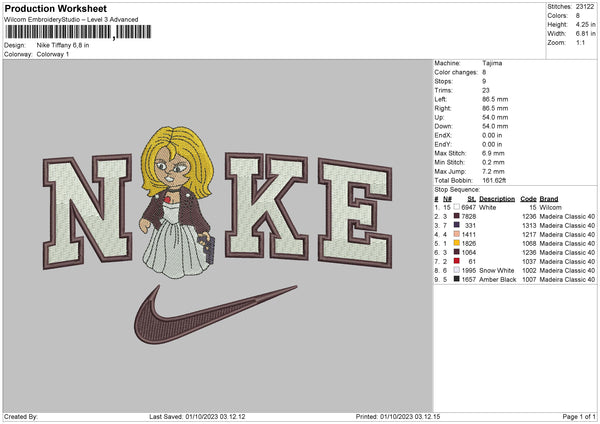The height and width of the screenshot is (424, 600).
Task: Click the red swatch for thread 61
Action: click(457, 261)
